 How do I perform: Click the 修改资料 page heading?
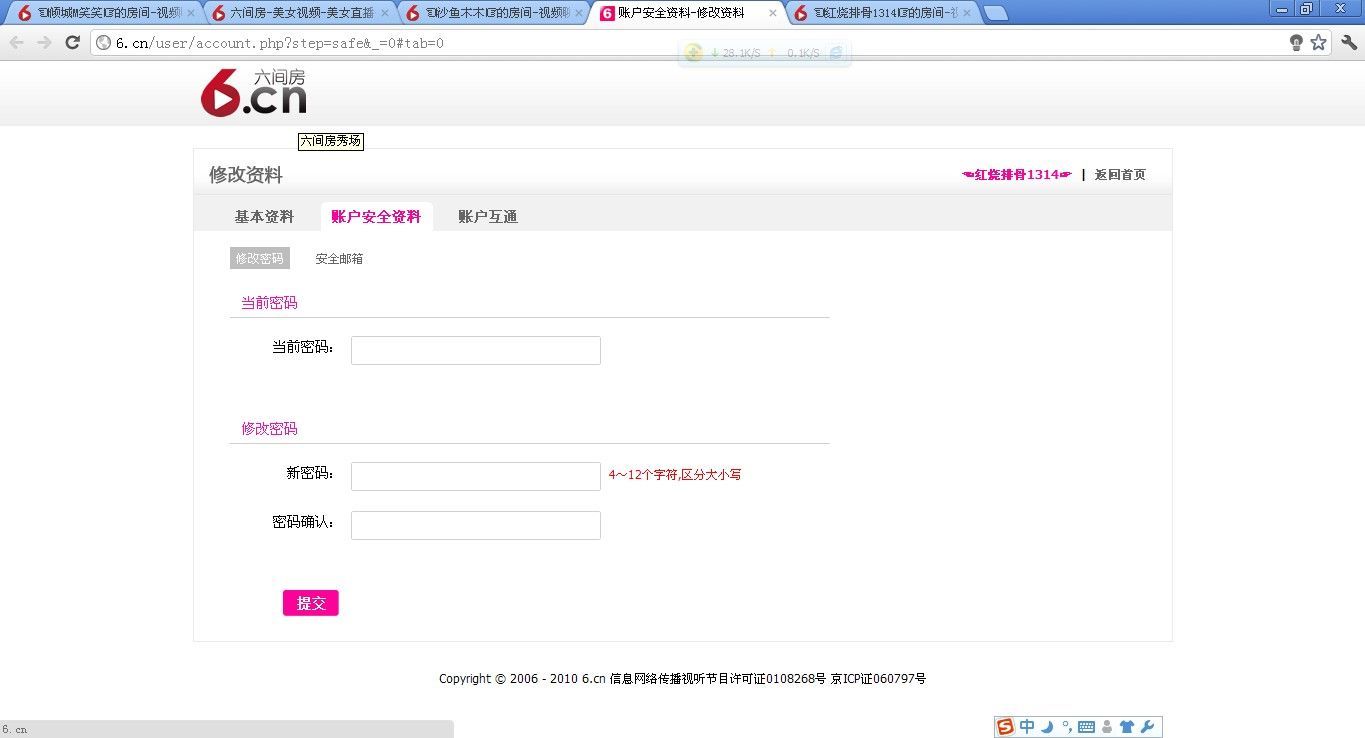pyautogui.click(x=246, y=175)
